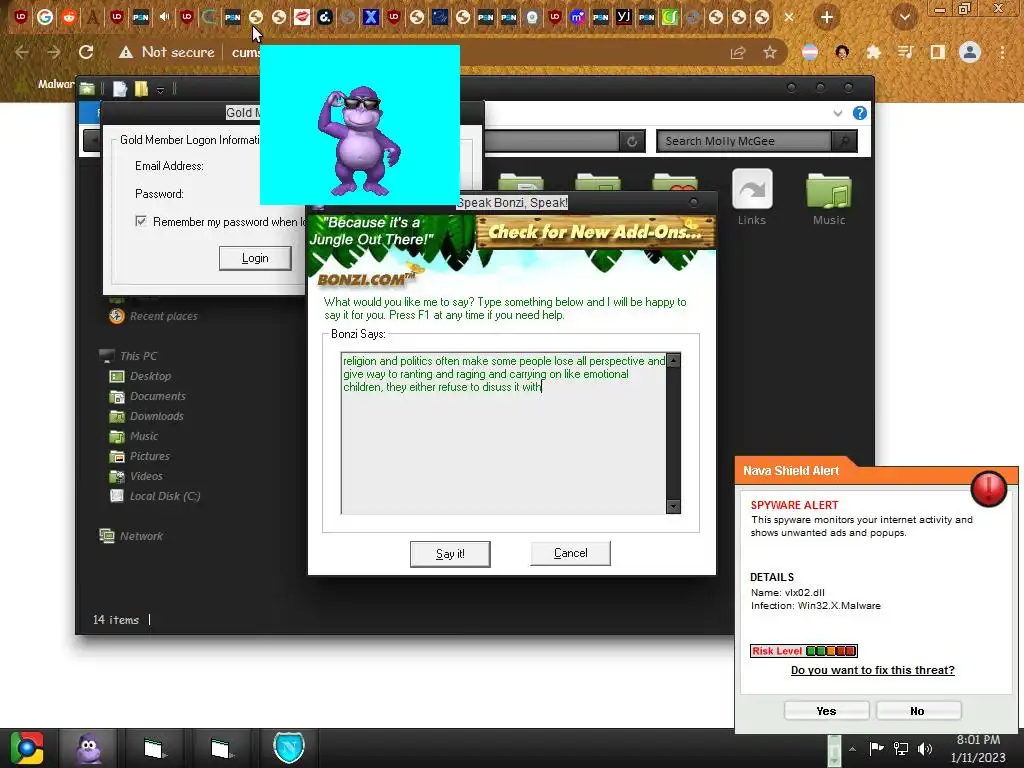Screen dimensions: 1024x768
Task: Click the search magnifier button in explorer
Action: (x=844, y=141)
